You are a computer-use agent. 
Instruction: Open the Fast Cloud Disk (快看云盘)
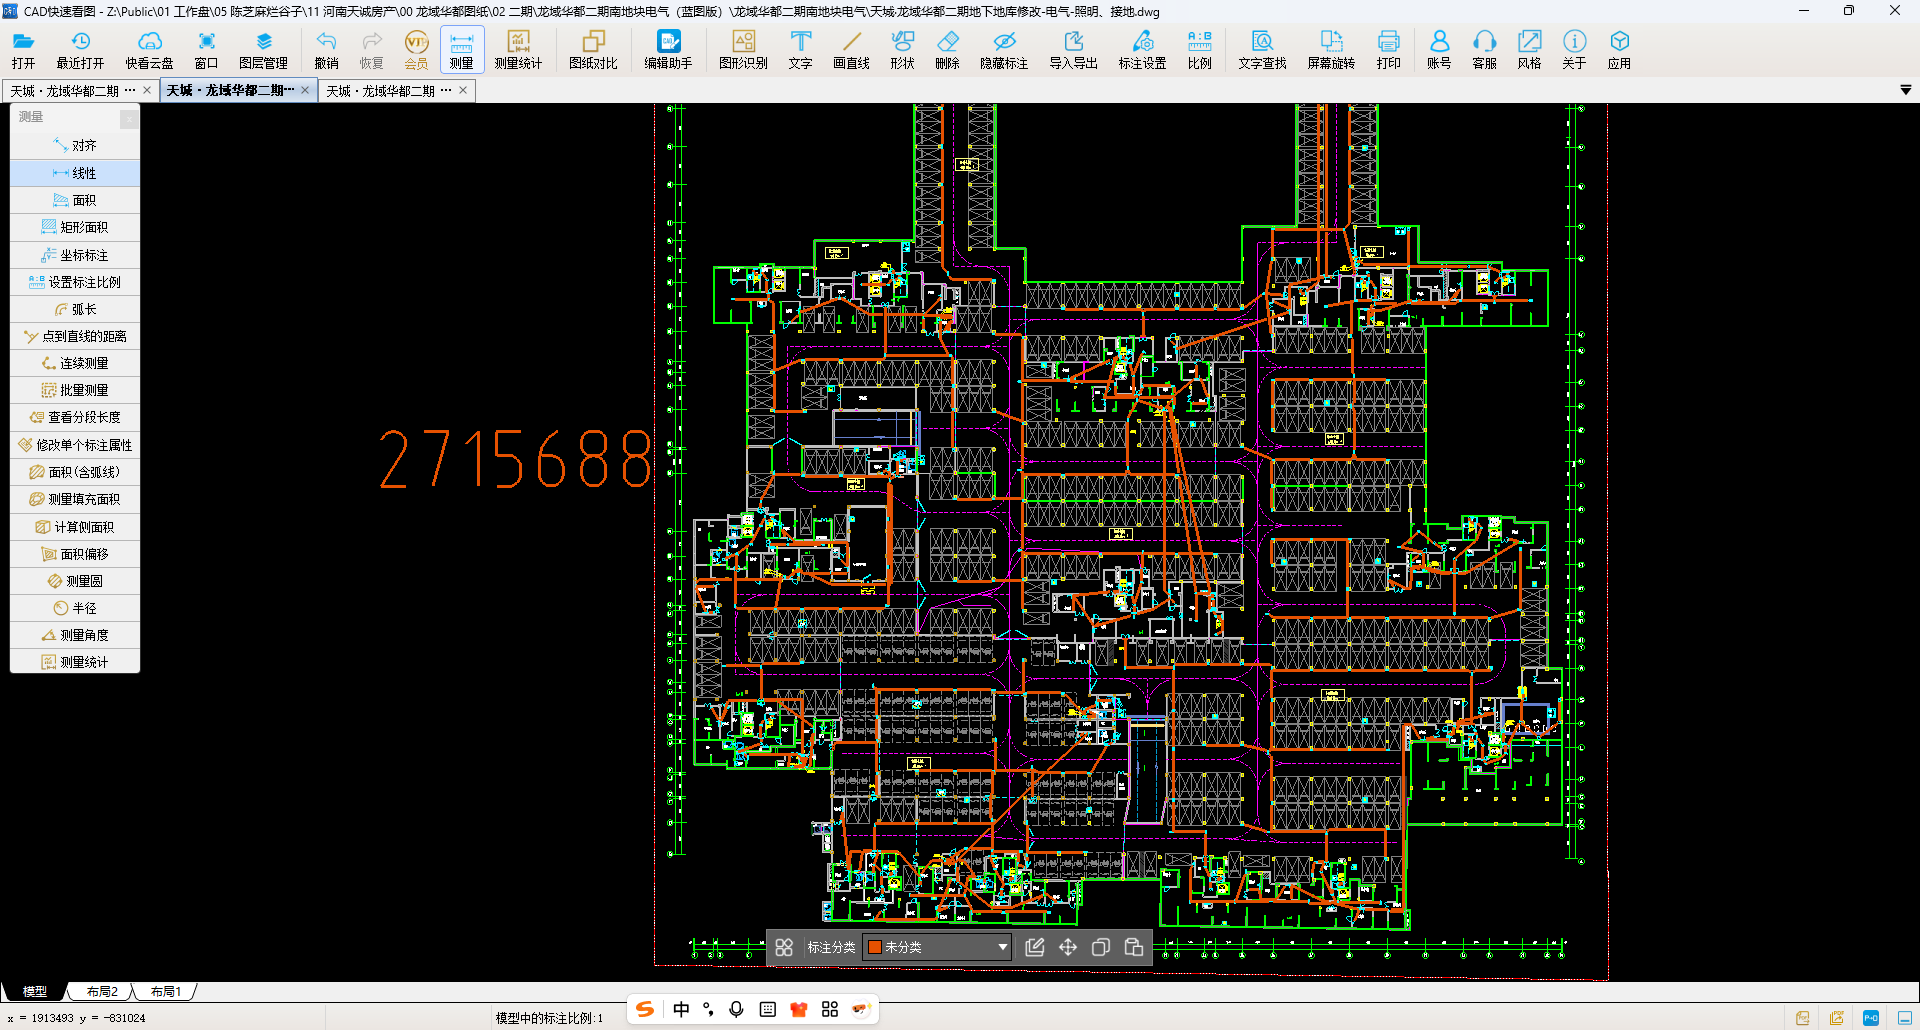(149, 49)
